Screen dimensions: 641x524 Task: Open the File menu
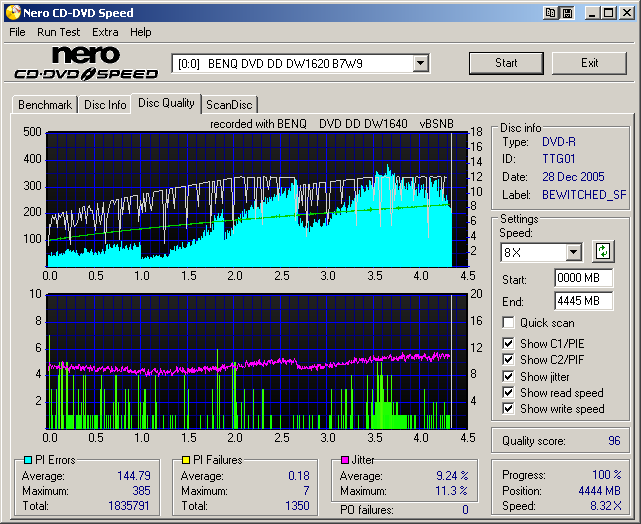click(x=17, y=32)
